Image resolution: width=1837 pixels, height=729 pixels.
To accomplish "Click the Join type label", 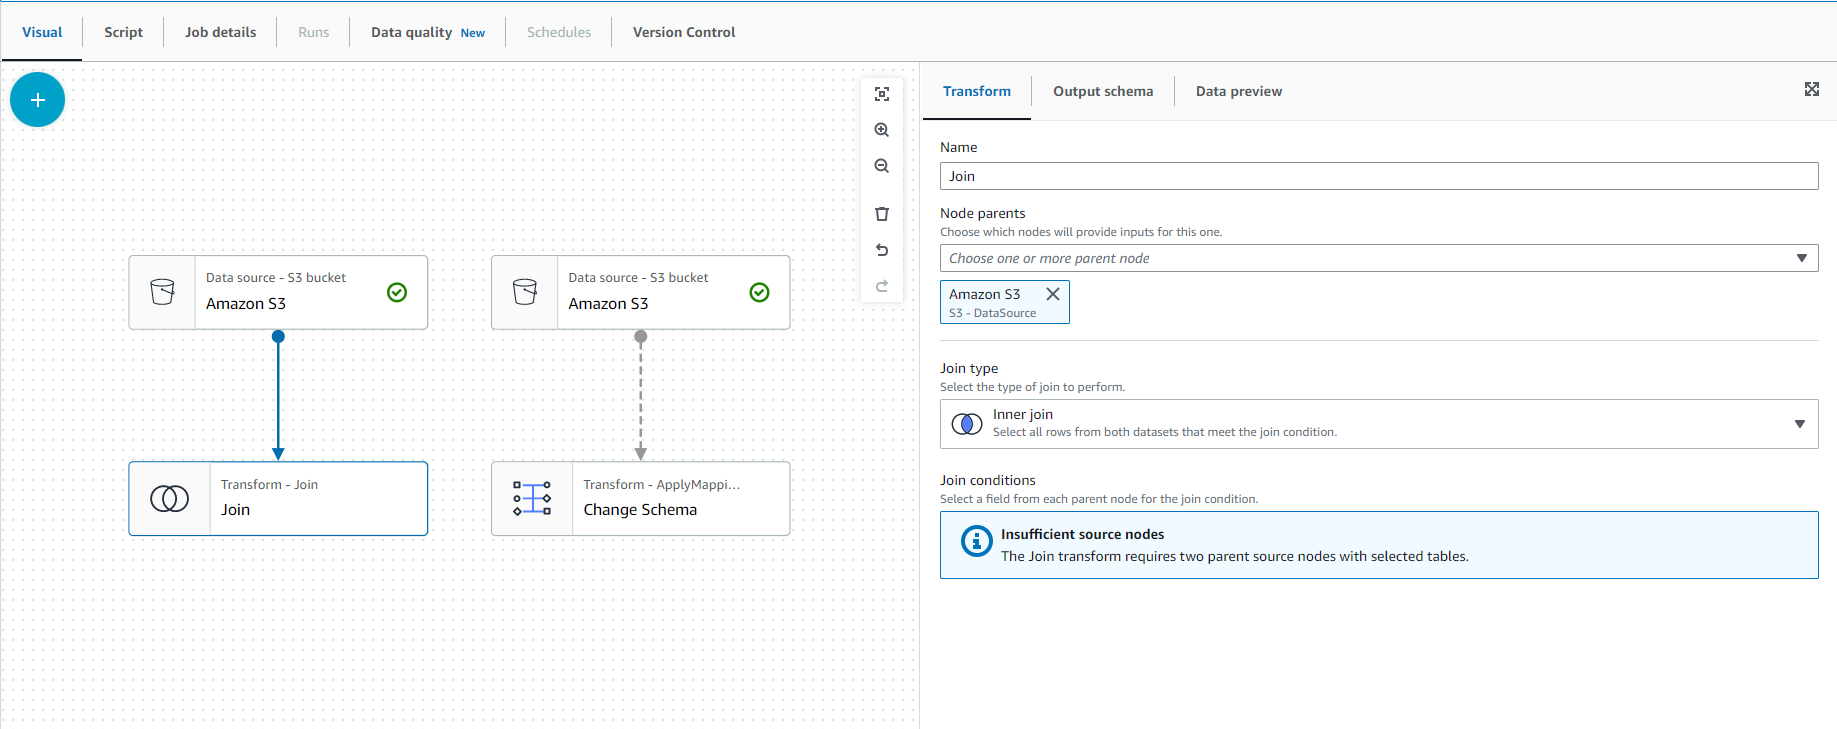I will (969, 368).
